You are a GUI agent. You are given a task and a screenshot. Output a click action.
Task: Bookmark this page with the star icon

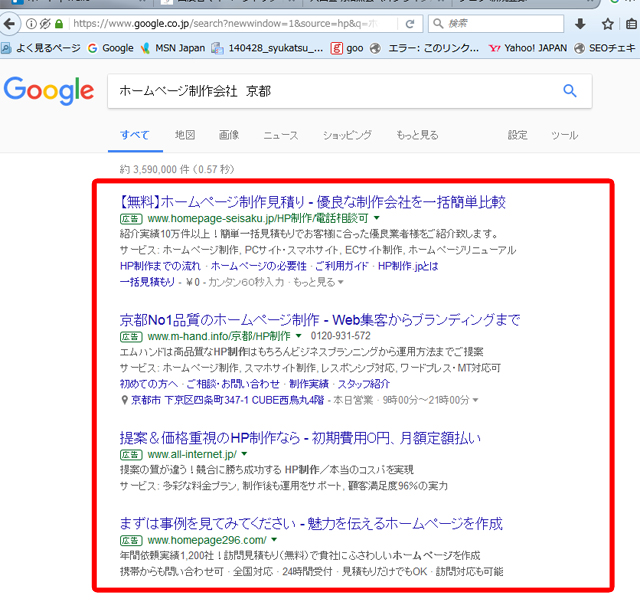point(607,24)
